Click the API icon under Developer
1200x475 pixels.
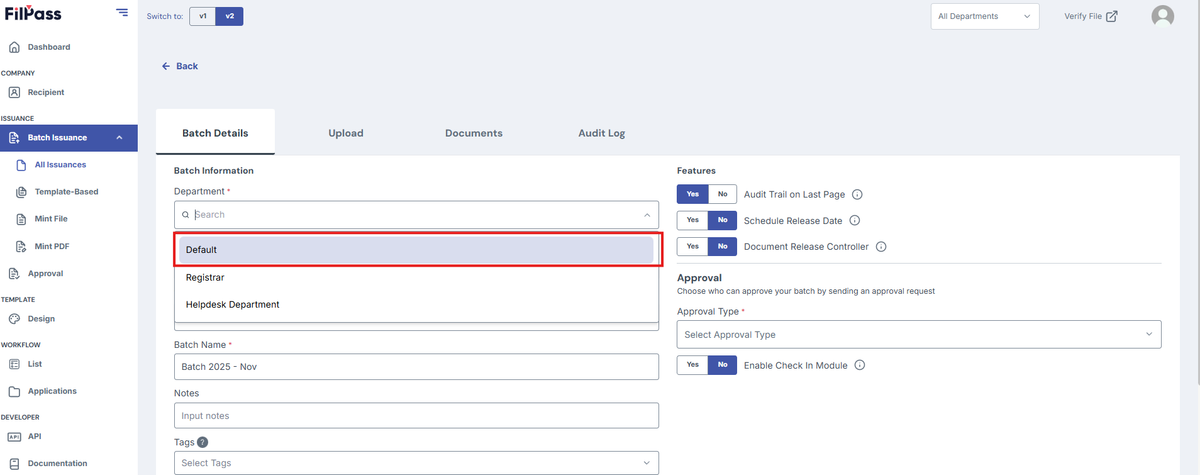14,437
